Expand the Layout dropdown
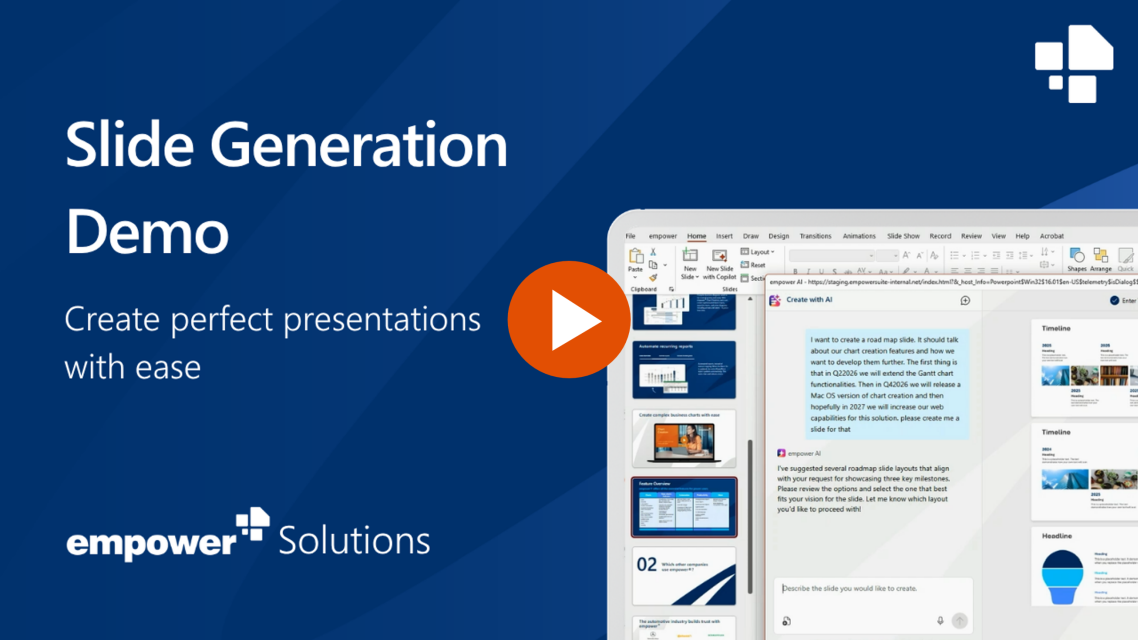Image resolution: width=1138 pixels, height=640 pixels. click(758, 252)
